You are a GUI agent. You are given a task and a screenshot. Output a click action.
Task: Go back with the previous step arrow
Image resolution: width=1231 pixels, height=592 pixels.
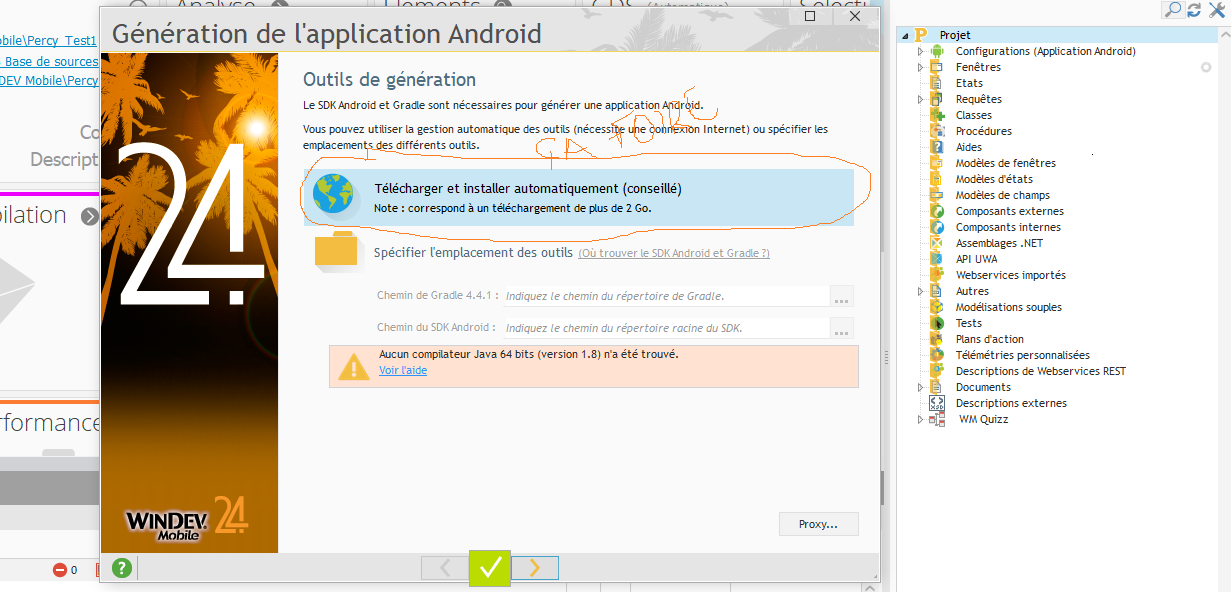(445, 568)
